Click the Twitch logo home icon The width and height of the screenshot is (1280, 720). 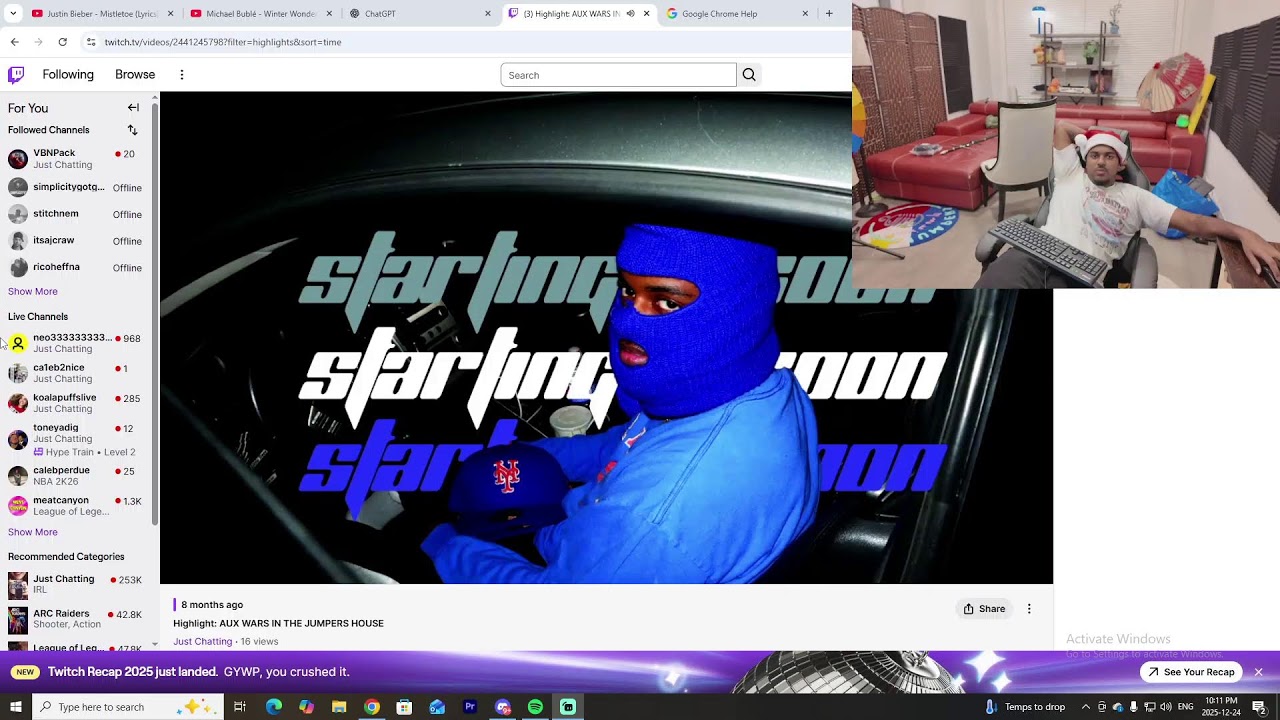tap(16, 75)
